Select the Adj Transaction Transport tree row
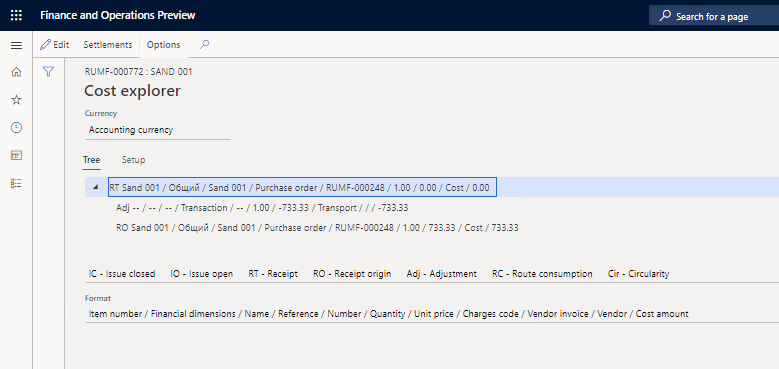 [262, 208]
